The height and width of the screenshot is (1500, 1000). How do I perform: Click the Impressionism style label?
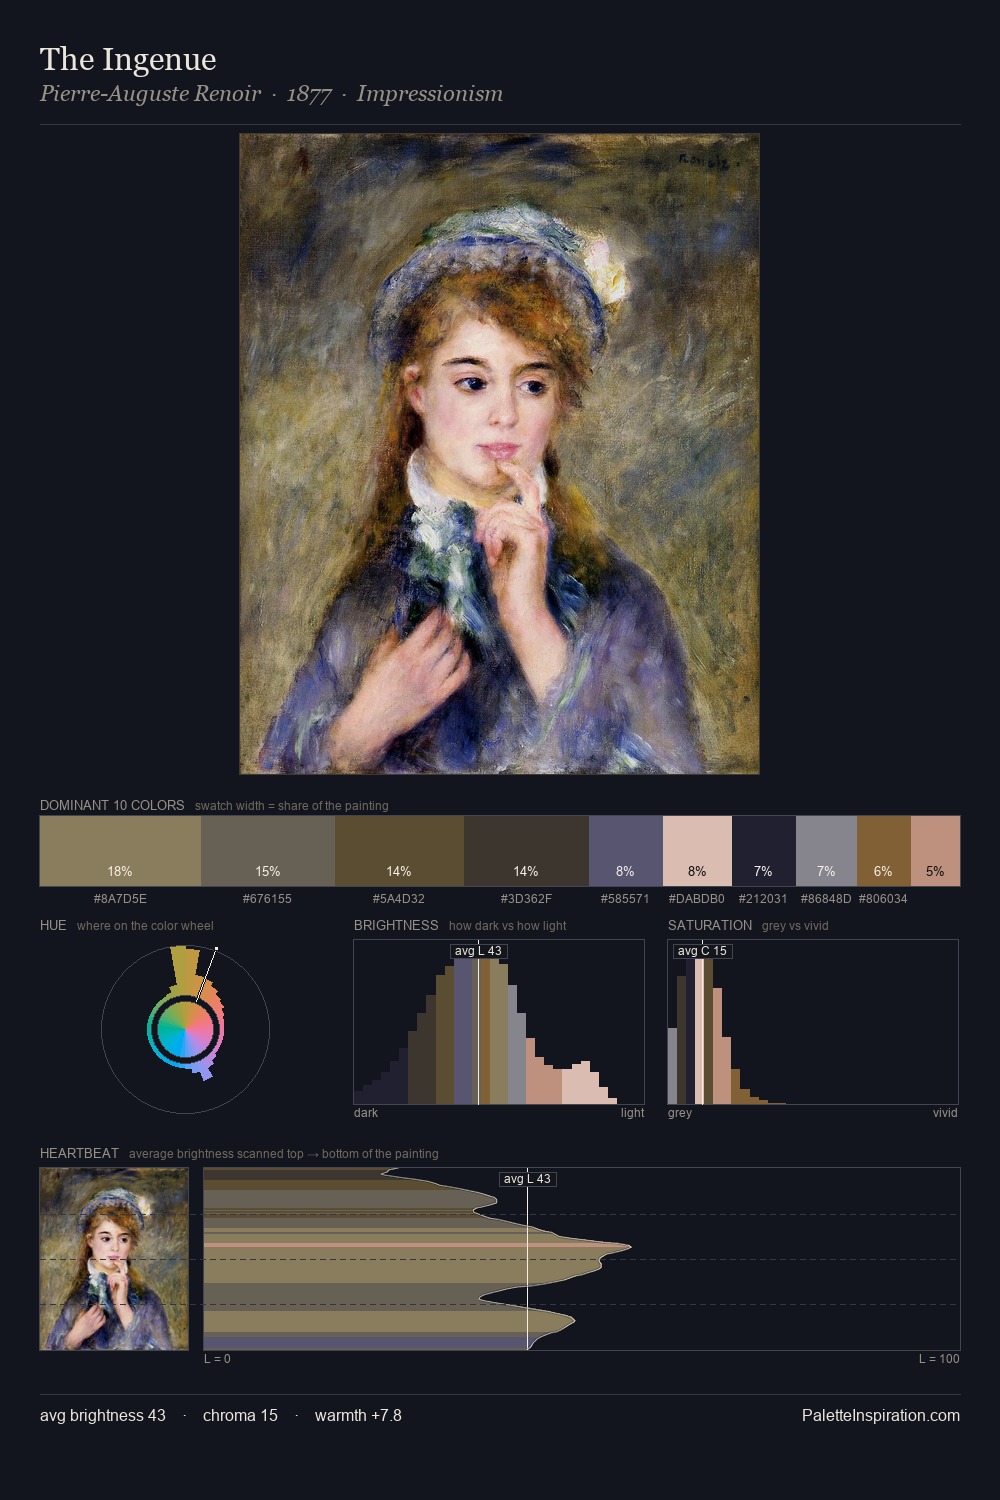(430, 94)
